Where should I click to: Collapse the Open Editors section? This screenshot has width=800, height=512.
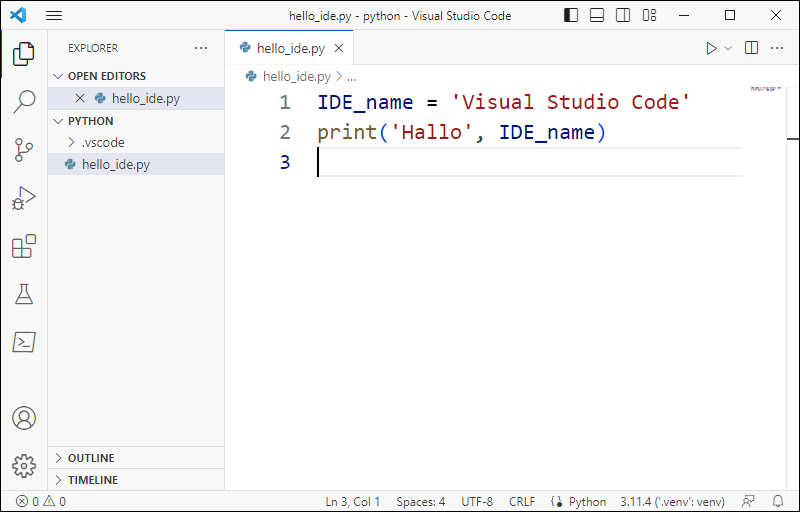136,76
